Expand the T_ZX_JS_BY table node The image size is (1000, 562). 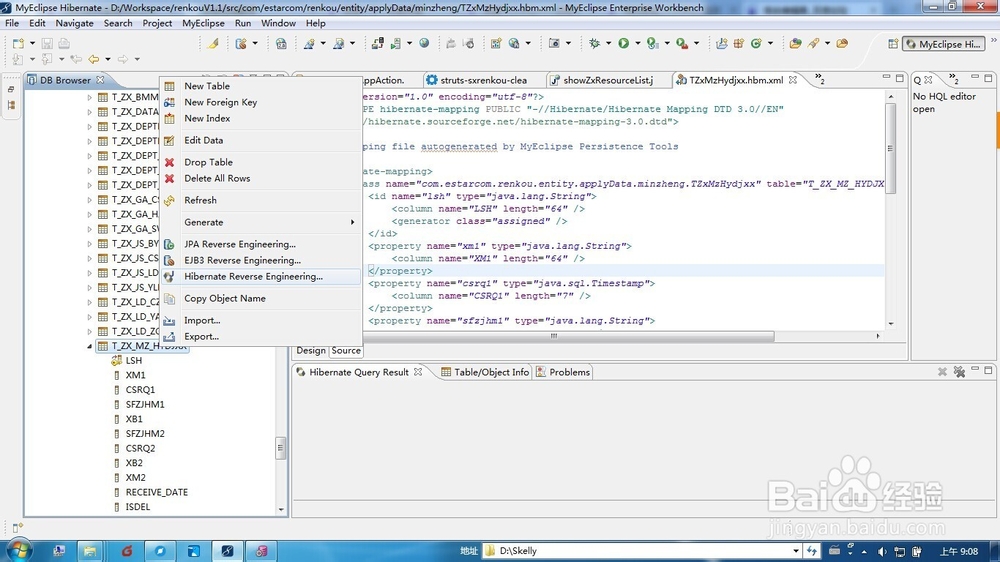coord(89,244)
